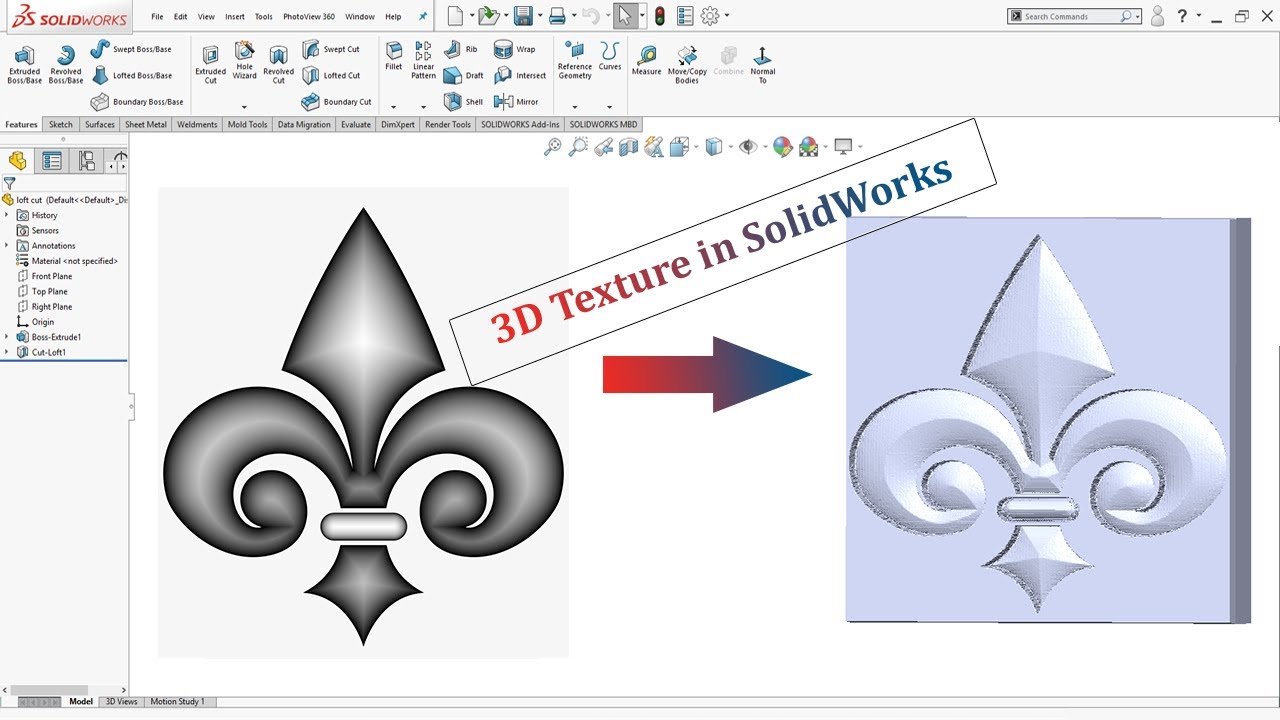This screenshot has width=1280, height=720.
Task: Pin the menu bar with pushpin
Action: (x=423, y=16)
